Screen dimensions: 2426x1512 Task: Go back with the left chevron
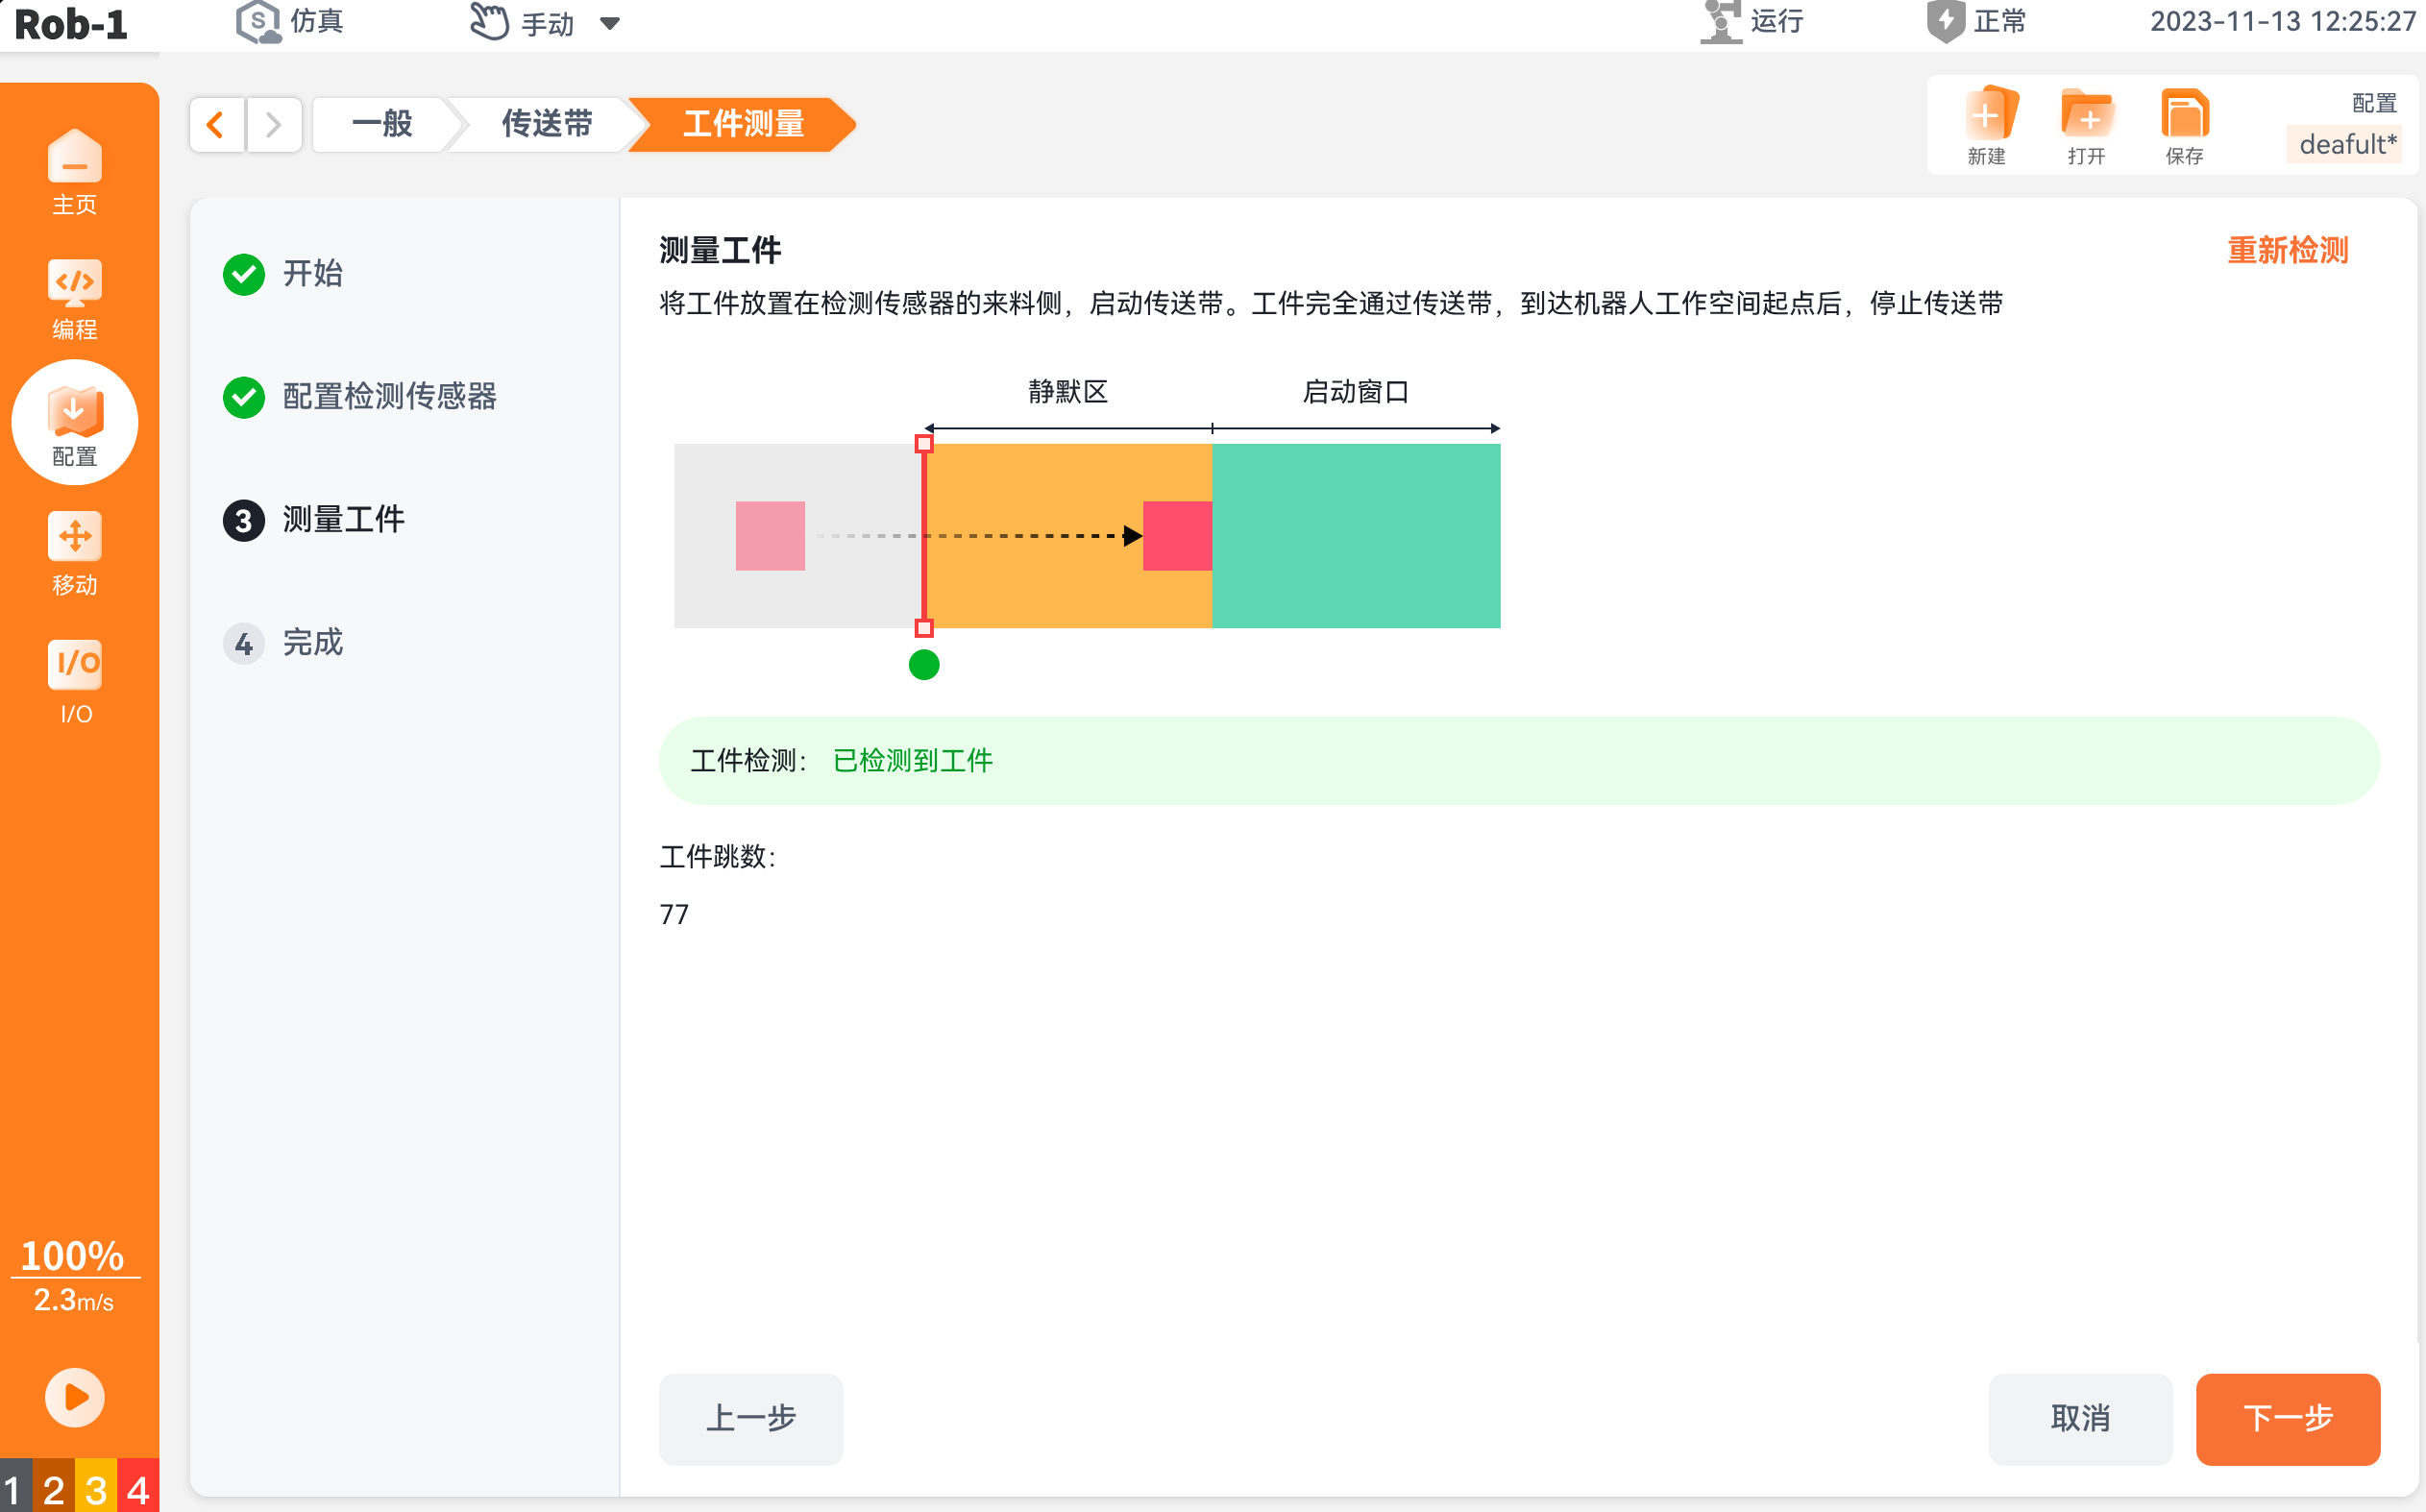(216, 125)
